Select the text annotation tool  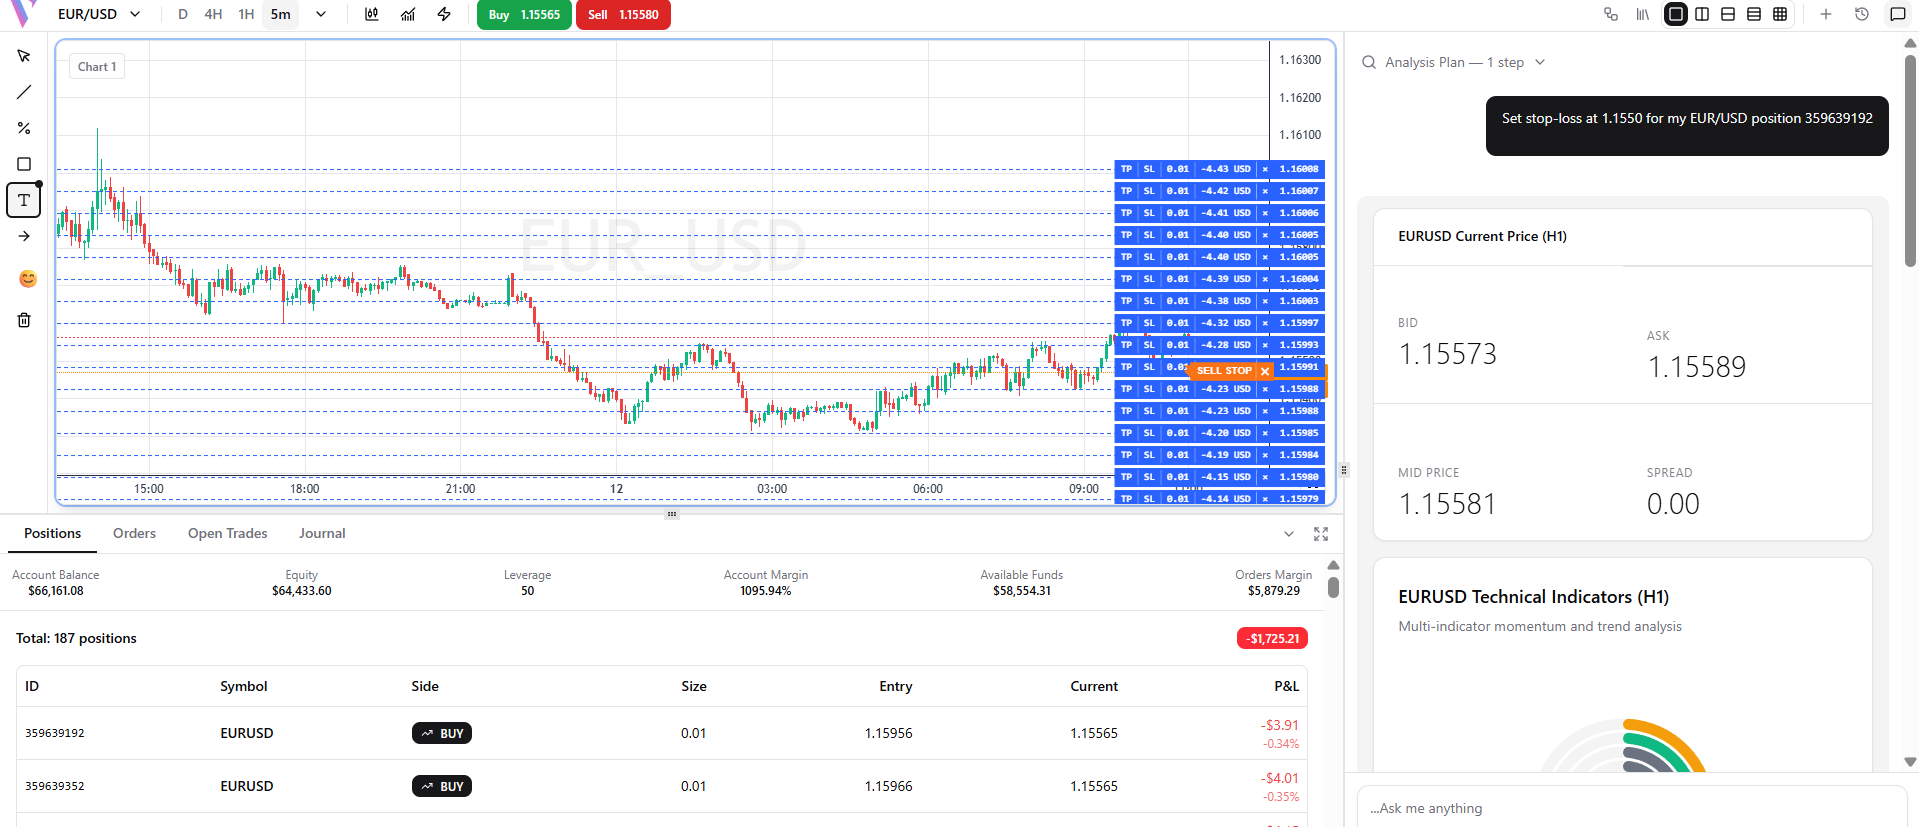click(x=24, y=200)
